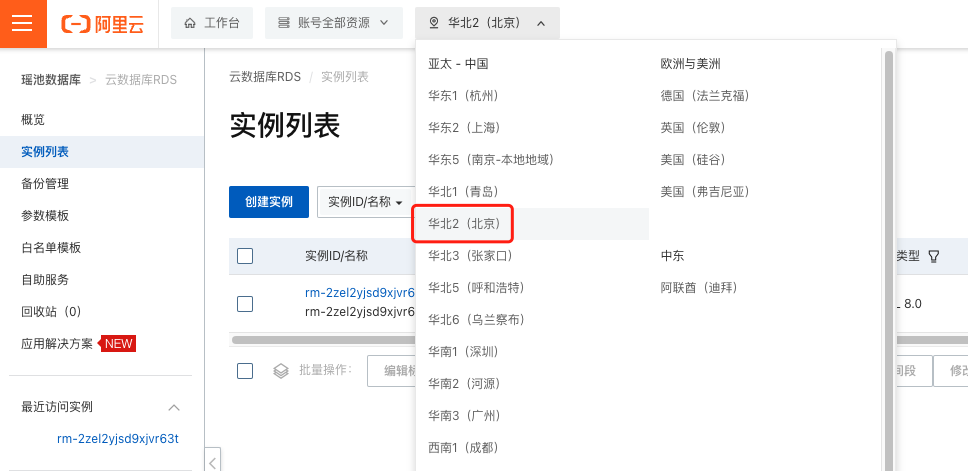
Task: Expand the 账号全部资源 dropdown
Action: (333, 23)
